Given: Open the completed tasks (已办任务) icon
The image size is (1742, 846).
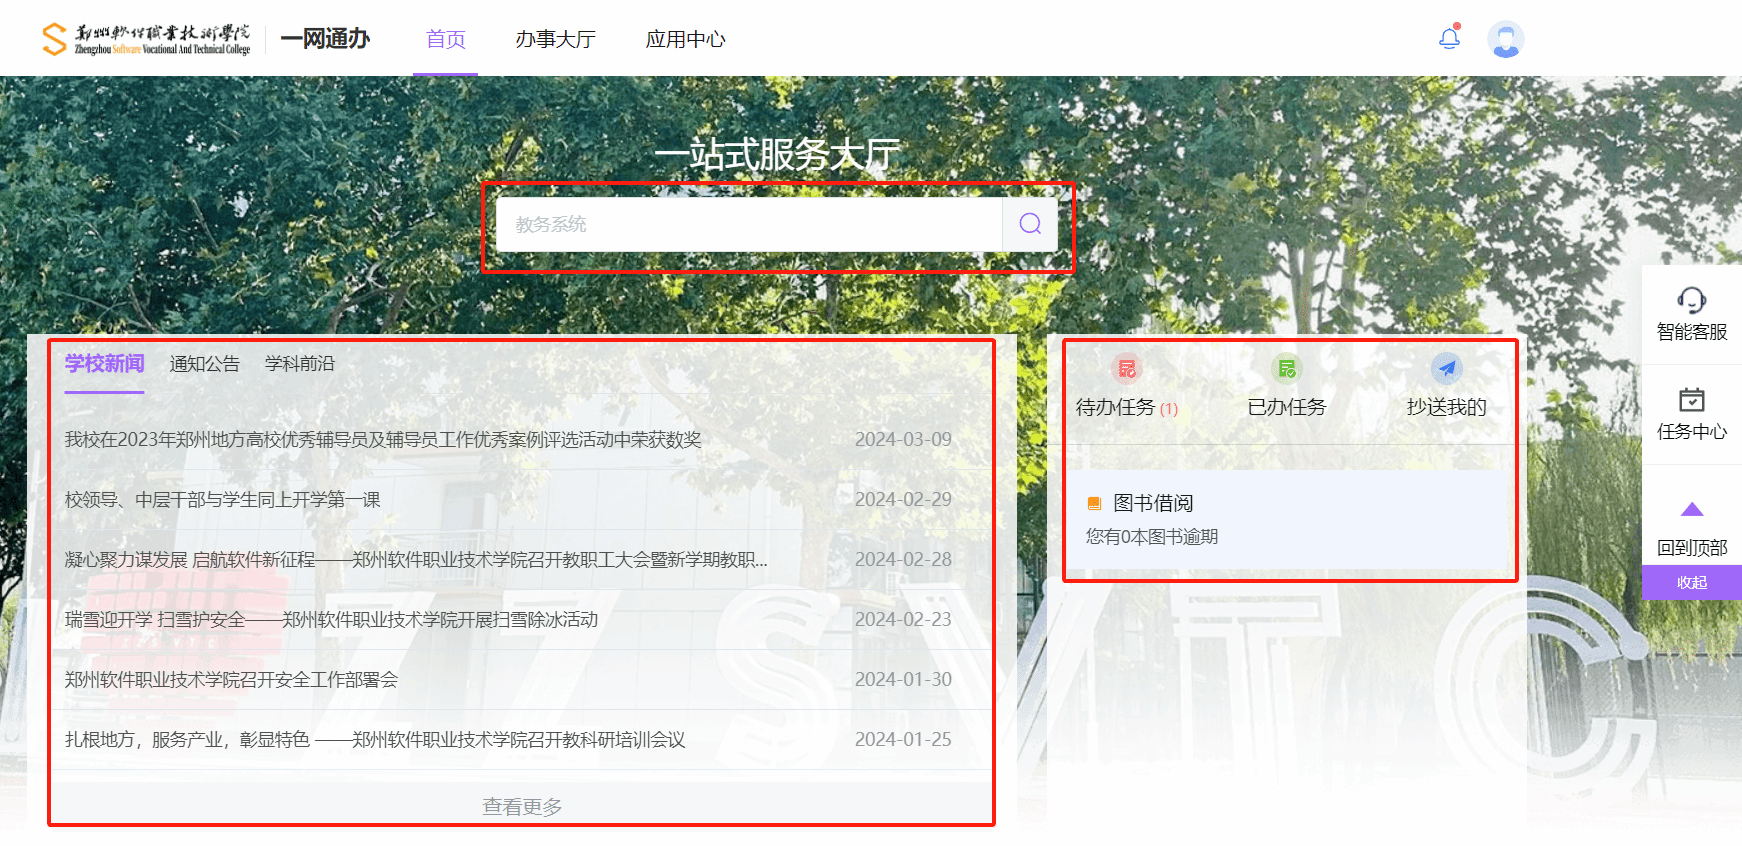Looking at the screenshot, I should tap(1286, 369).
